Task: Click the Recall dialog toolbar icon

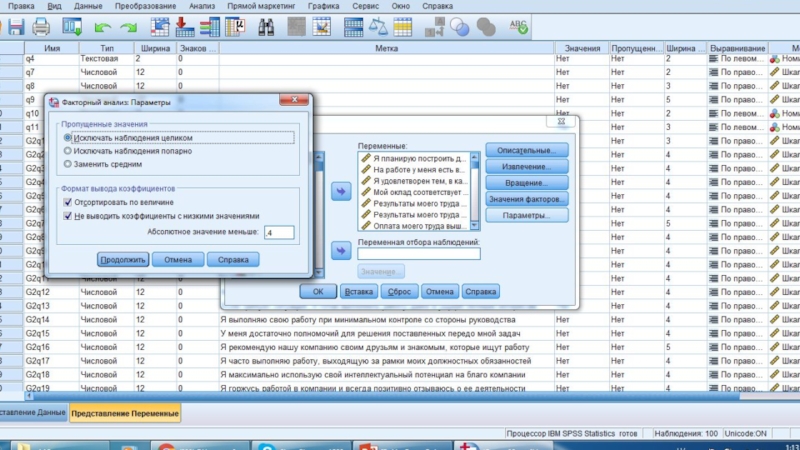Action: pos(72,26)
